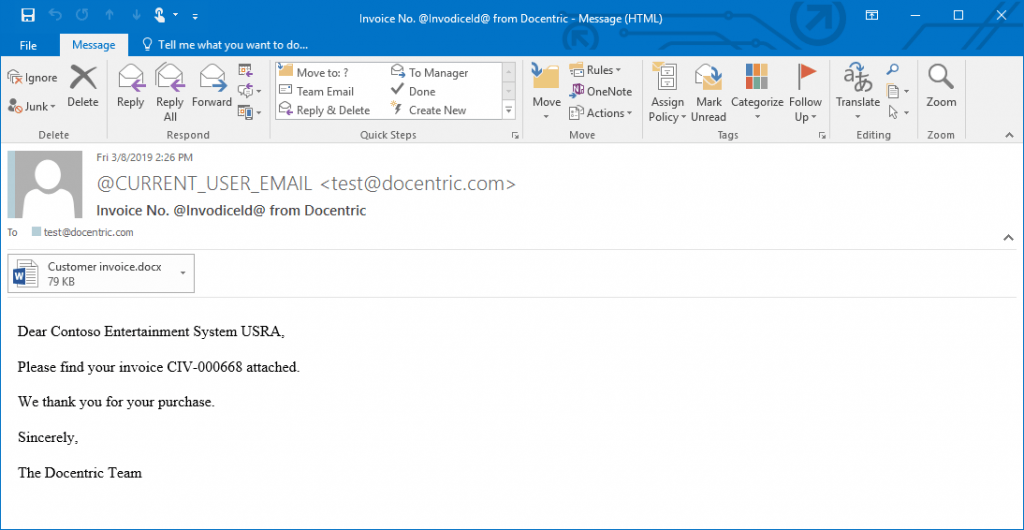Click the subject line 'Invoice No. @InvodiceId@ from Docentric'

coord(231,210)
